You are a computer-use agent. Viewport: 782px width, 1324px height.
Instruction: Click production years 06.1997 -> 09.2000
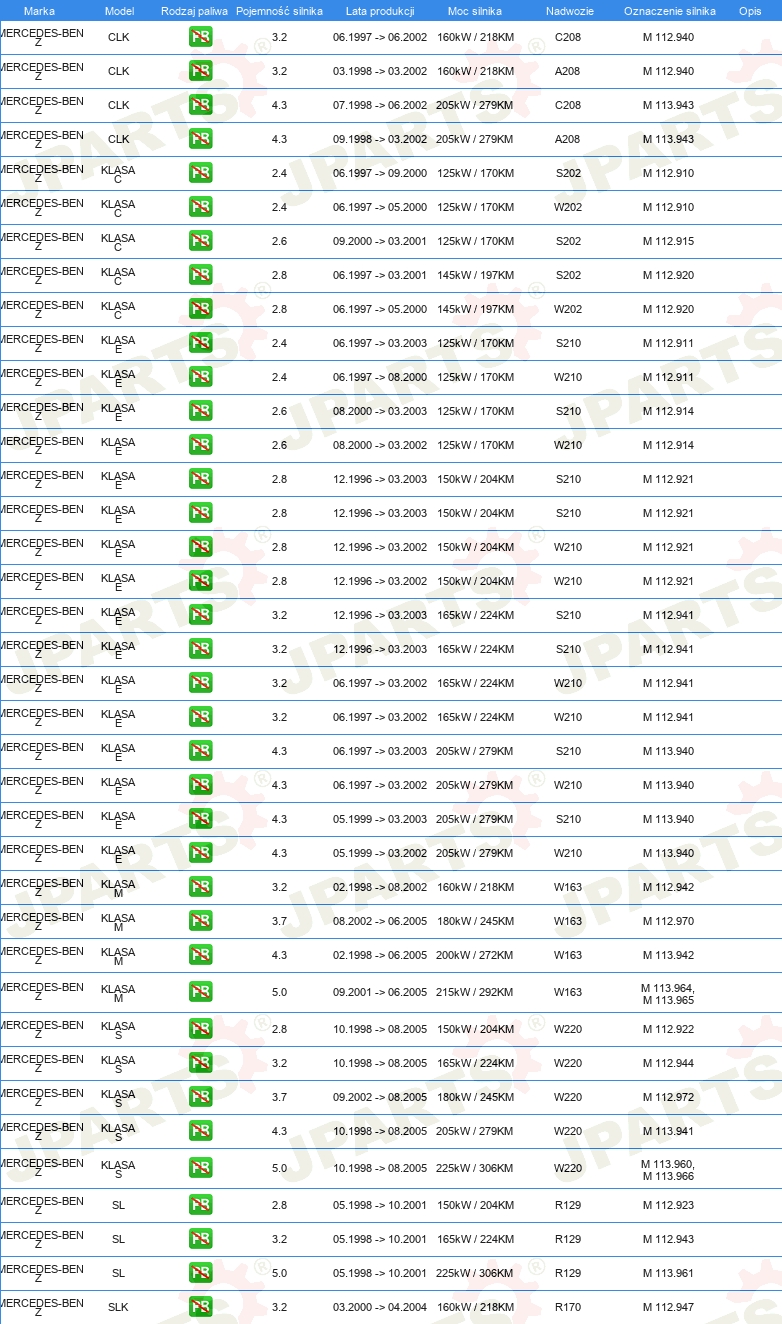click(x=380, y=173)
